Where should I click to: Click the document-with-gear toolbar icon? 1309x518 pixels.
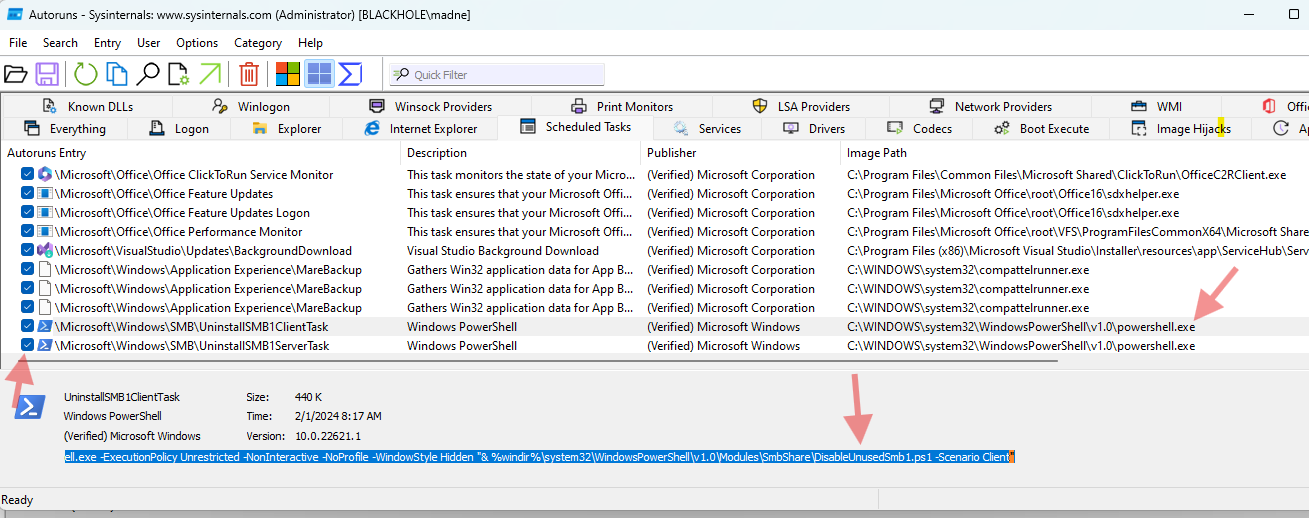tap(179, 74)
